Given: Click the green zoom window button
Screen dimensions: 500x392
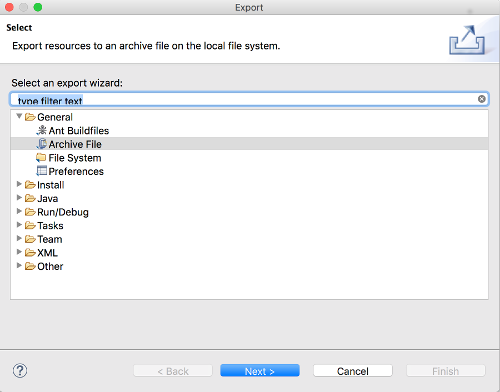Looking at the screenshot, I should [x=38, y=7].
